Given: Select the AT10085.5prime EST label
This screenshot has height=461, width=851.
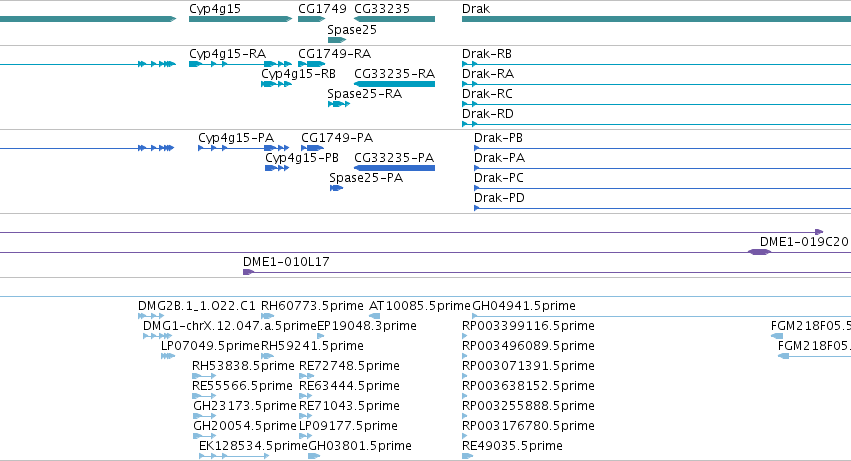Looking at the screenshot, I should click(x=420, y=306).
